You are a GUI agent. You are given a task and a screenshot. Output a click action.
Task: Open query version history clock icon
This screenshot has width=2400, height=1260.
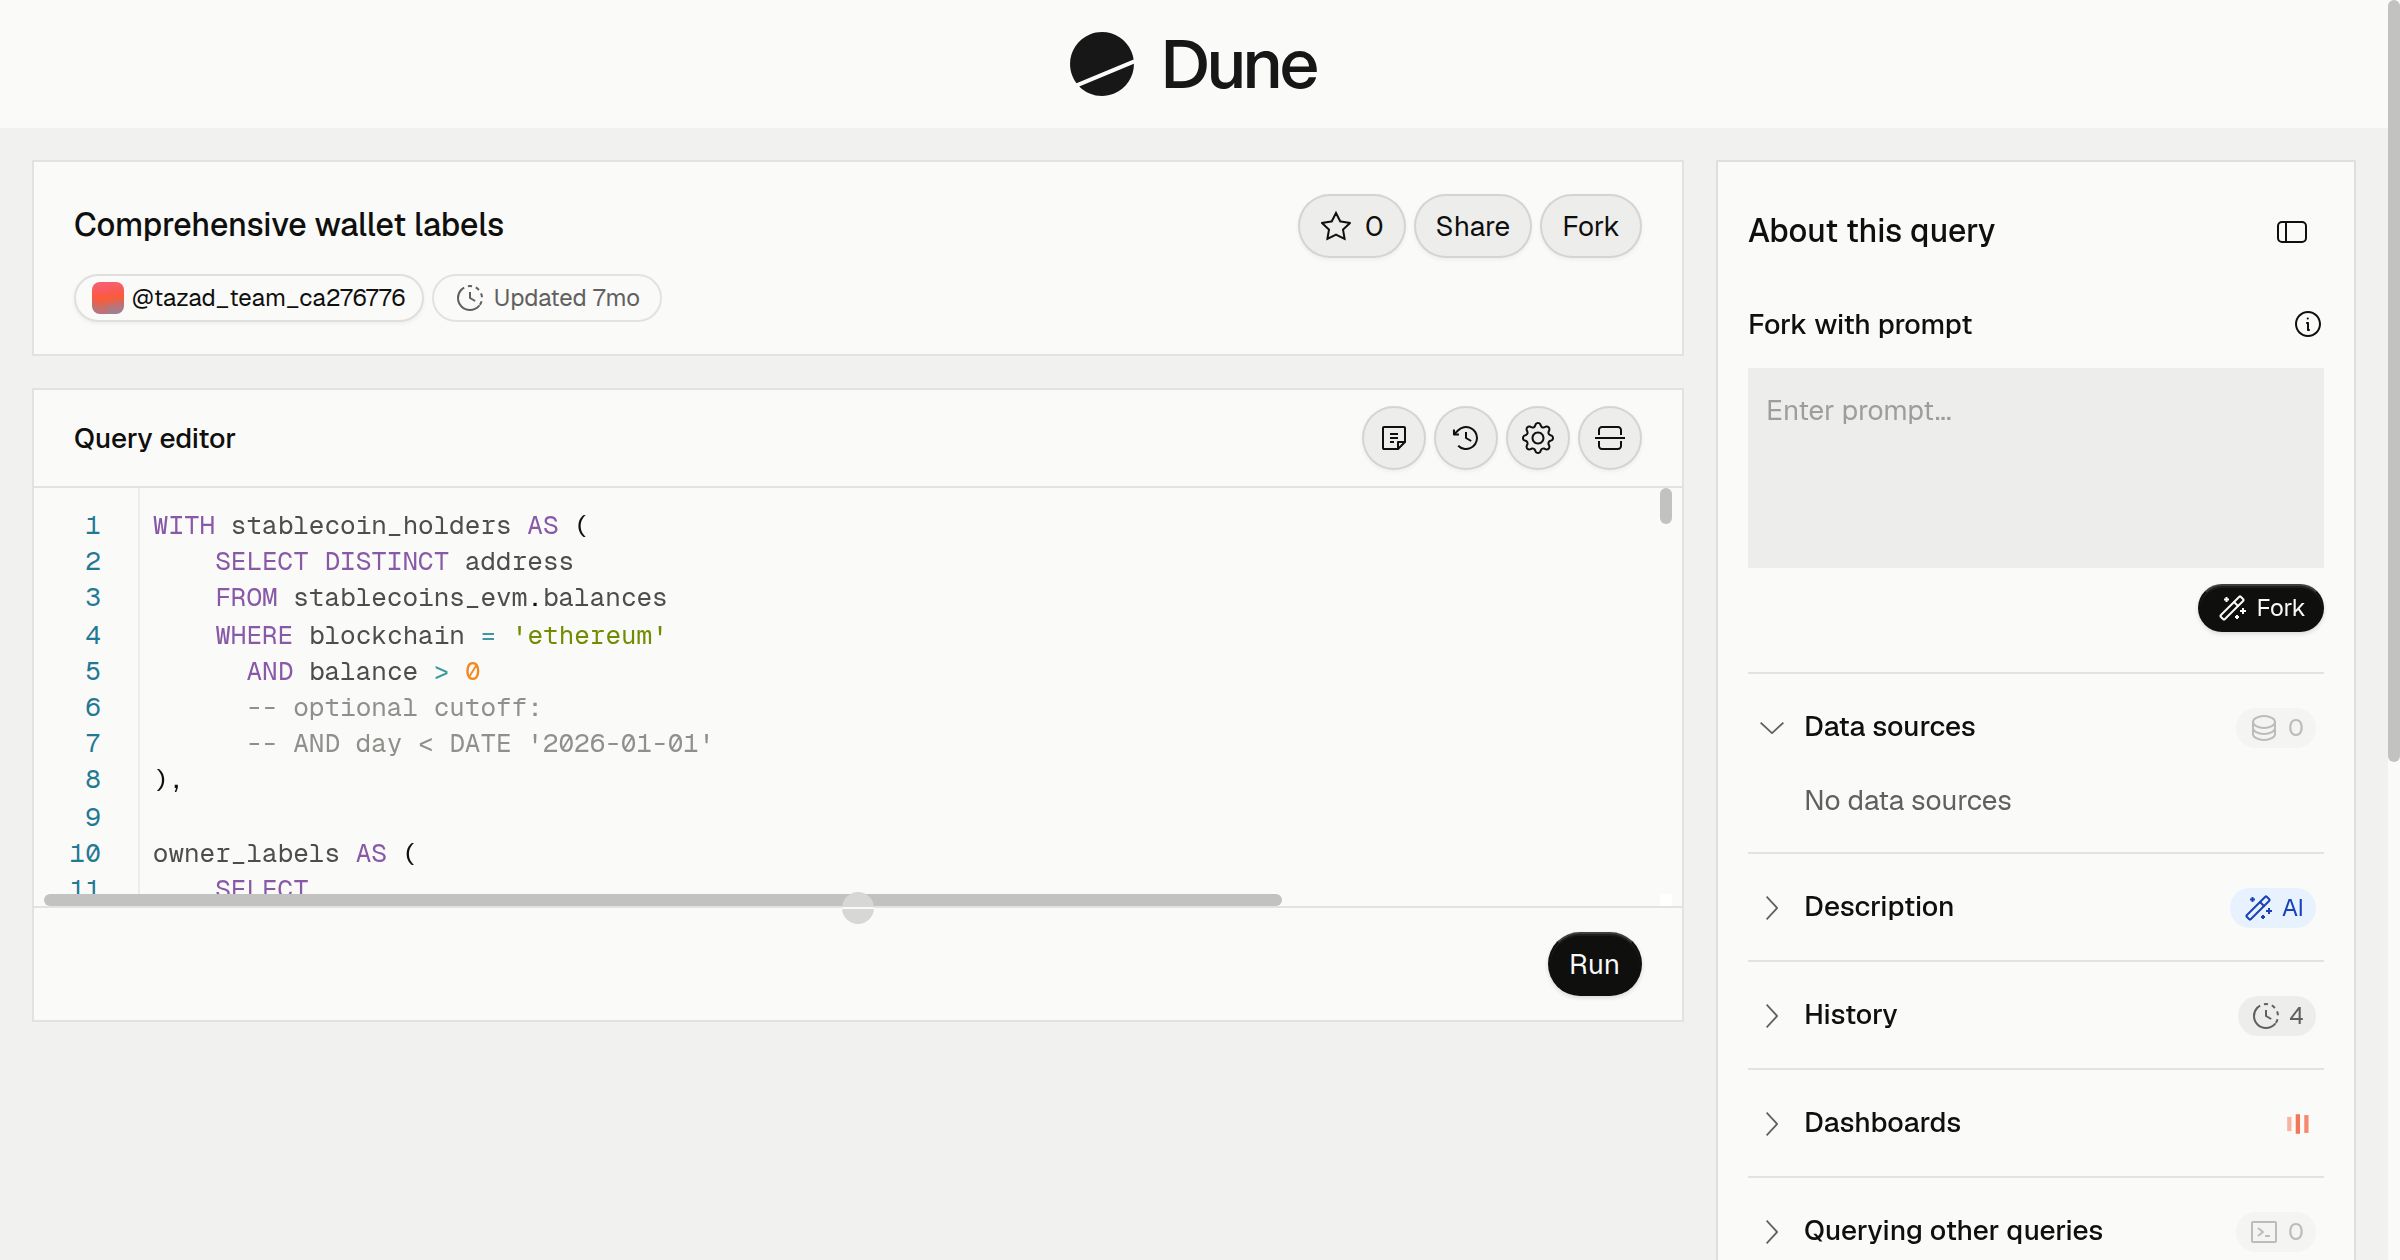point(1465,438)
